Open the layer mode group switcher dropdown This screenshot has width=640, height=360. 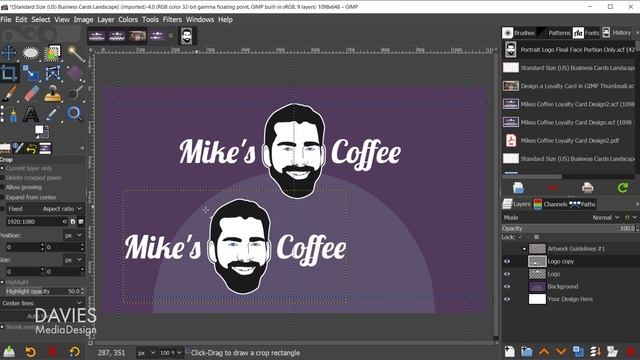click(631, 218)
